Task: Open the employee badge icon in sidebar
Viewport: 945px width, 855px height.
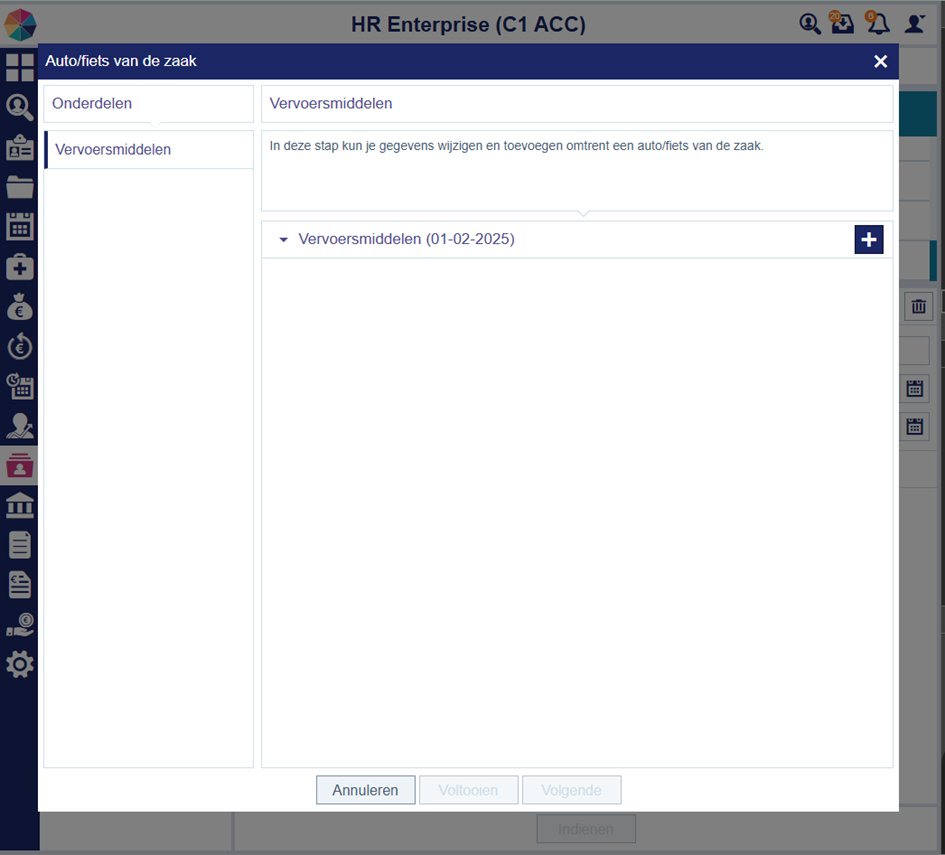Action: [19, 147]
